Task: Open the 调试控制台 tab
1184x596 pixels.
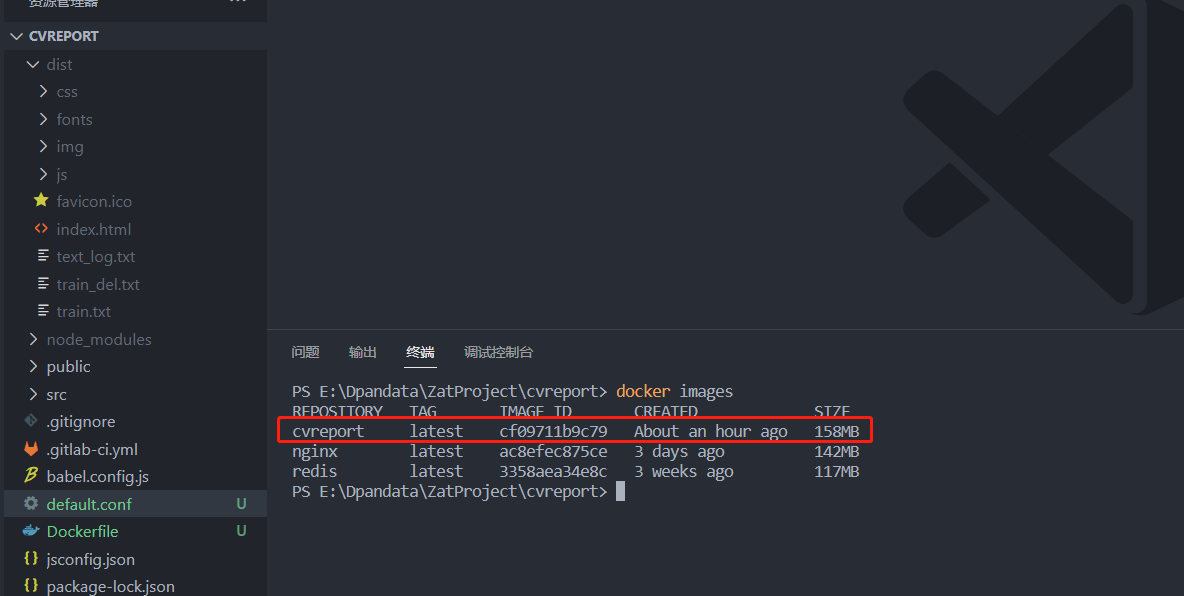Action: [x=498, y=352]
